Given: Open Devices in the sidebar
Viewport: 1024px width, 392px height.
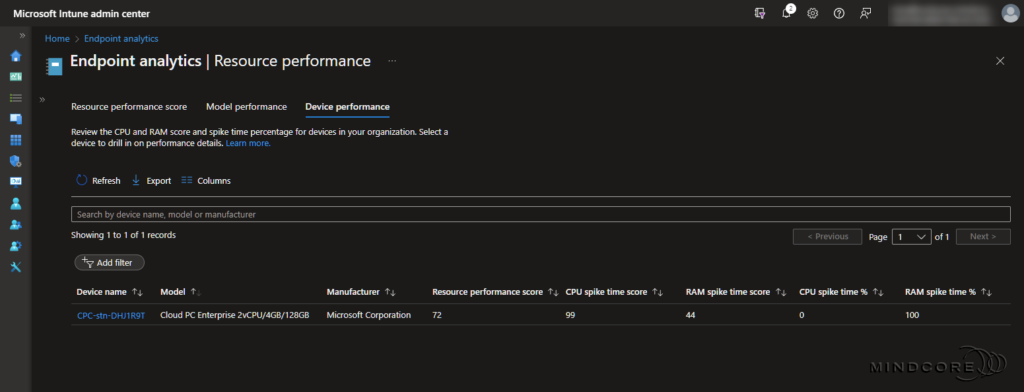Looking at the screenshot, I should pyautogui.click(x=16, y=119).
